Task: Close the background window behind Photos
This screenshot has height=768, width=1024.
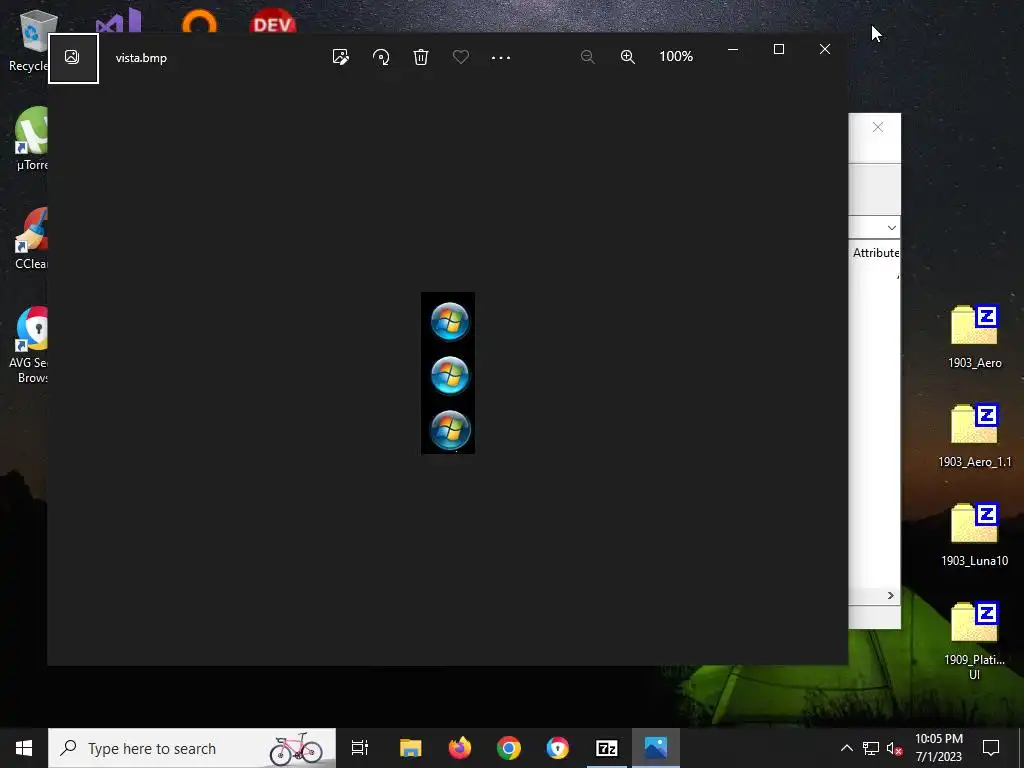Action: point(878,127)
